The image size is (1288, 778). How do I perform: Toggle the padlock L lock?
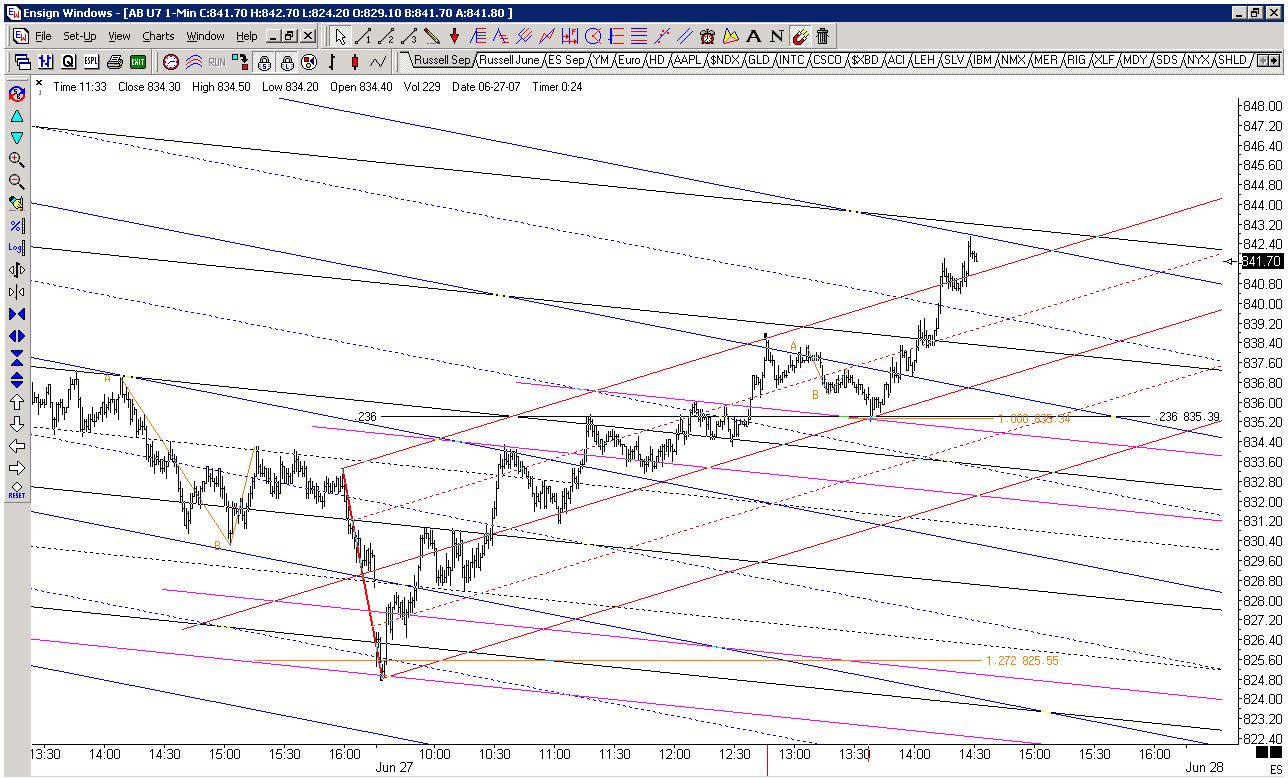pos(287,62)
